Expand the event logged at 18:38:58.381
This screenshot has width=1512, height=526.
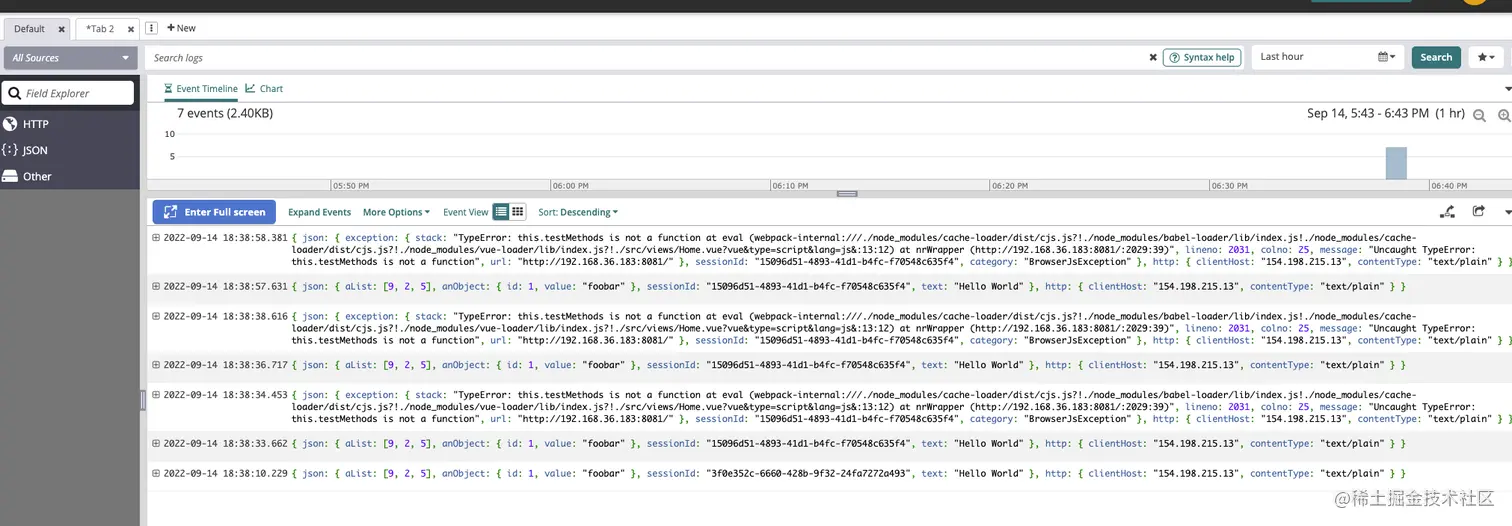tap(156, 238)
